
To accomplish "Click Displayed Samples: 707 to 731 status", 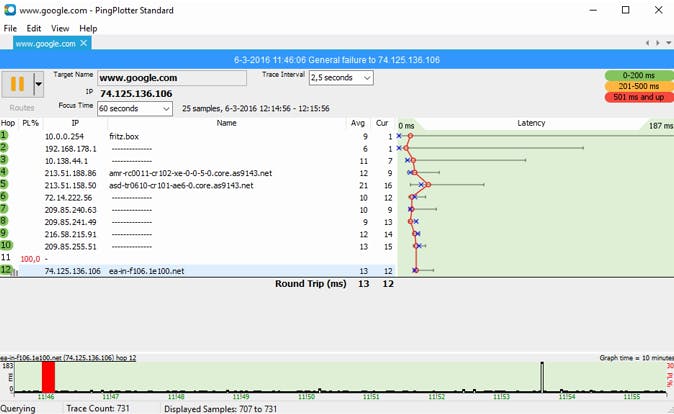I will point(221,409).
